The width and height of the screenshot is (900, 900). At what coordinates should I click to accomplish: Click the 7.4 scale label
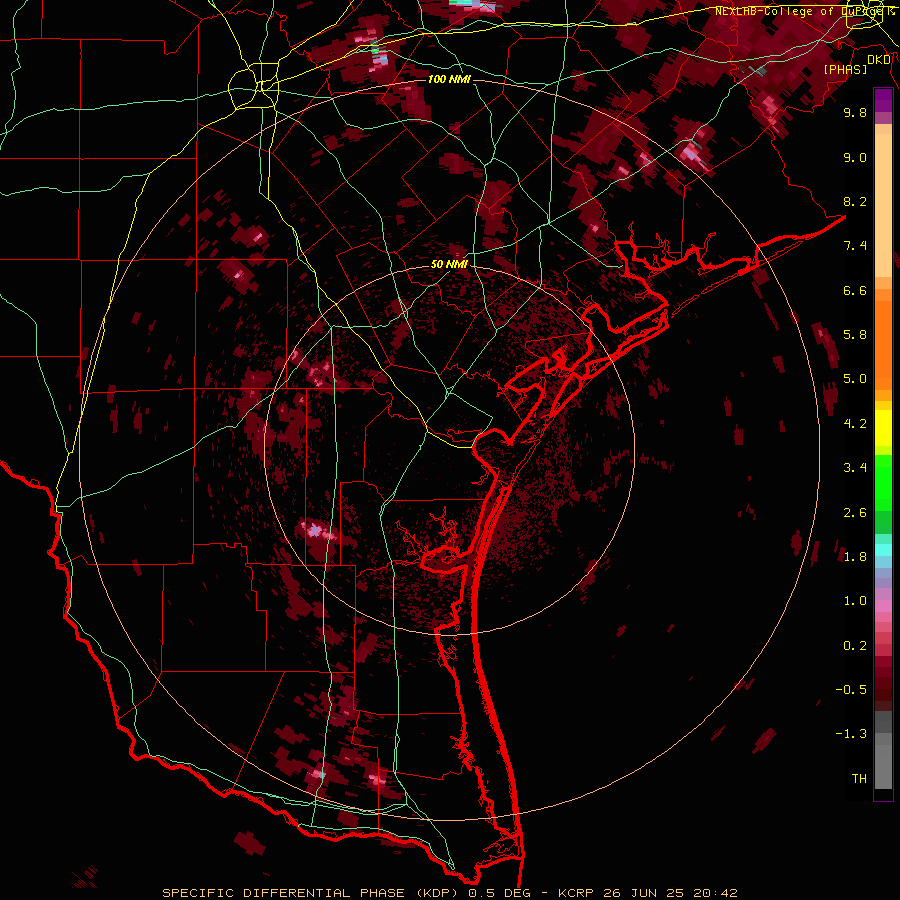[855, 246]
